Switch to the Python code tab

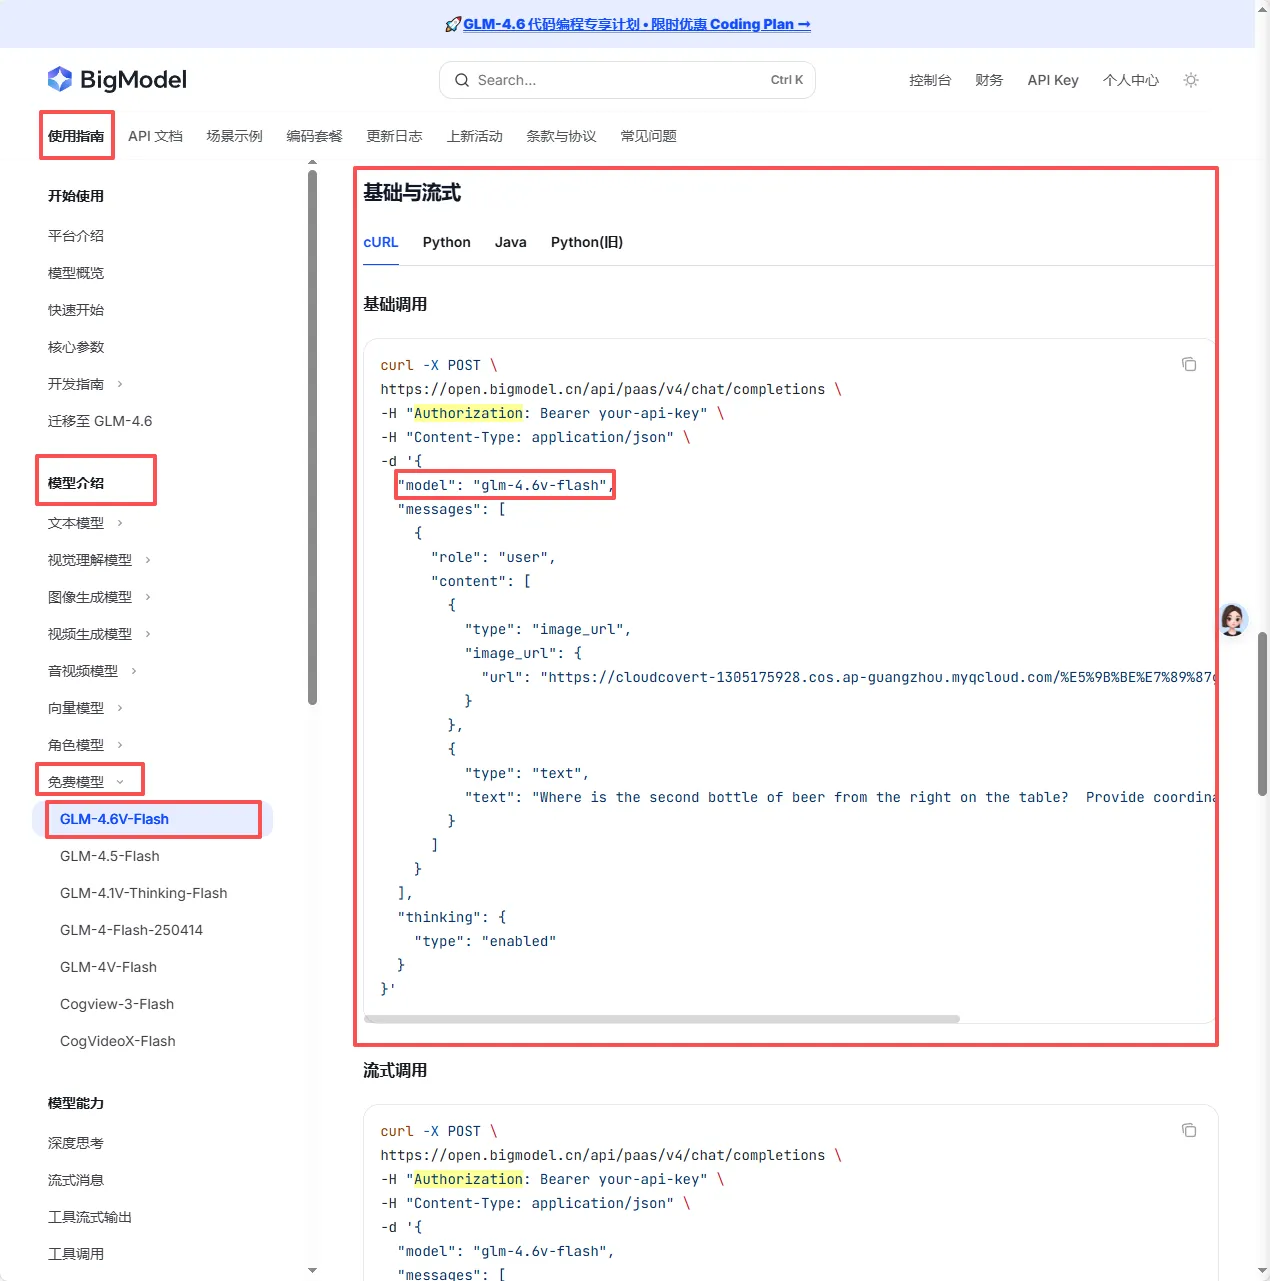point(446,241)
